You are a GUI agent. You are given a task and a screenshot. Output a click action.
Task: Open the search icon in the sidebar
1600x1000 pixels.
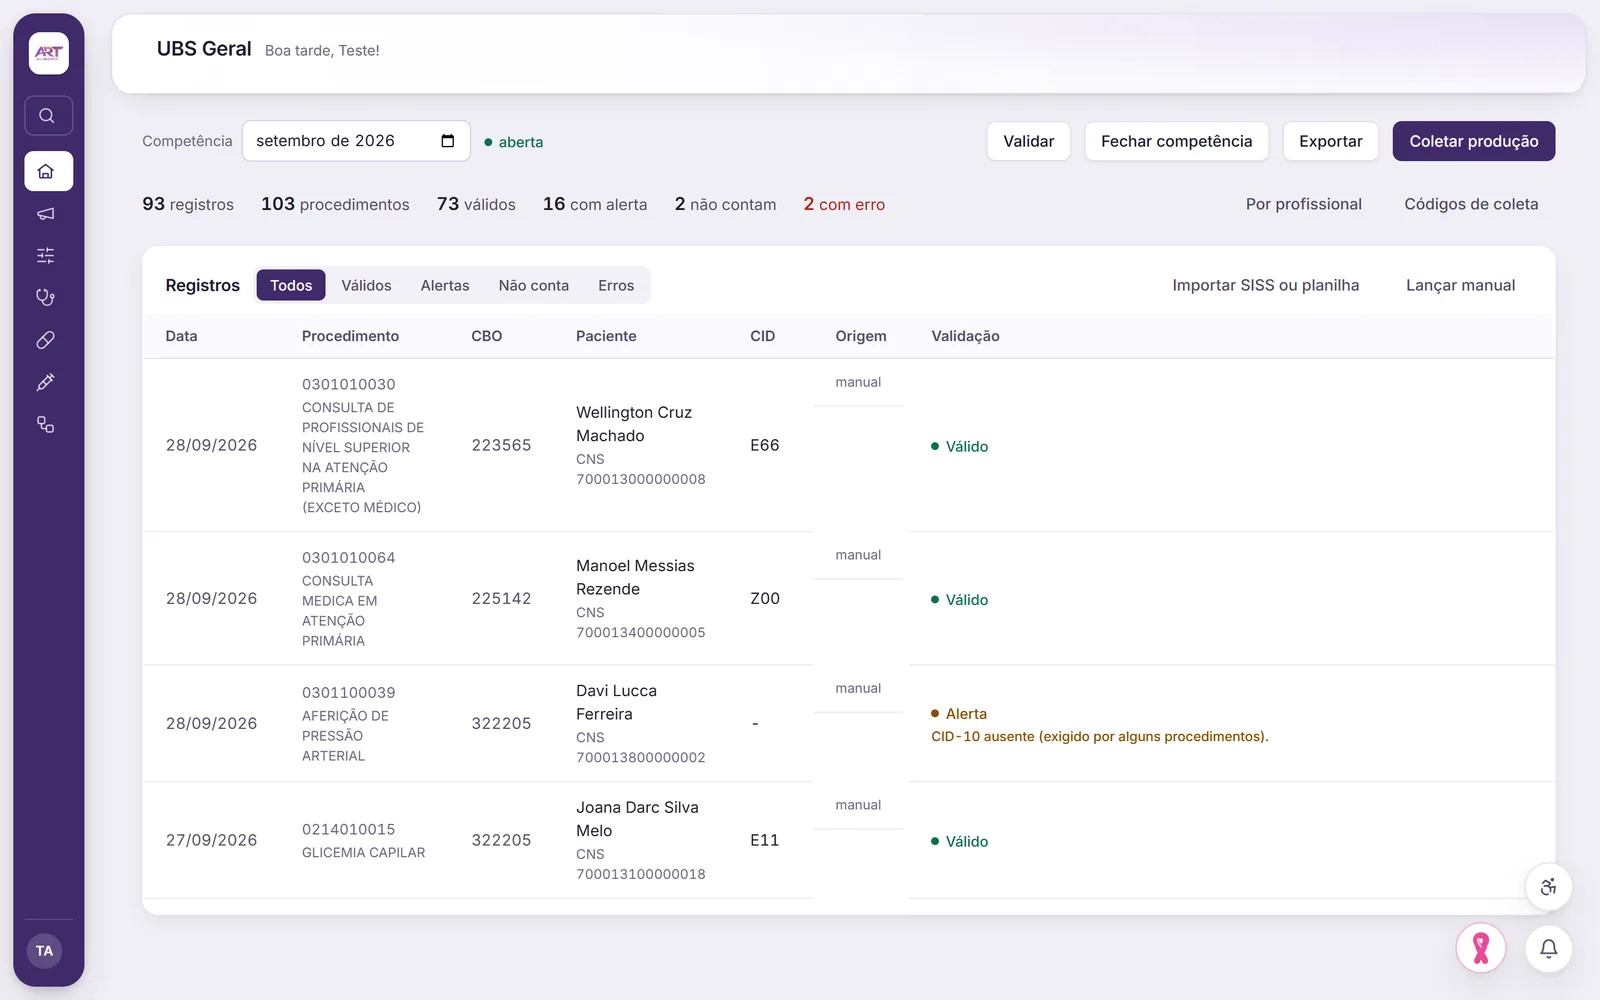(48, 116)
